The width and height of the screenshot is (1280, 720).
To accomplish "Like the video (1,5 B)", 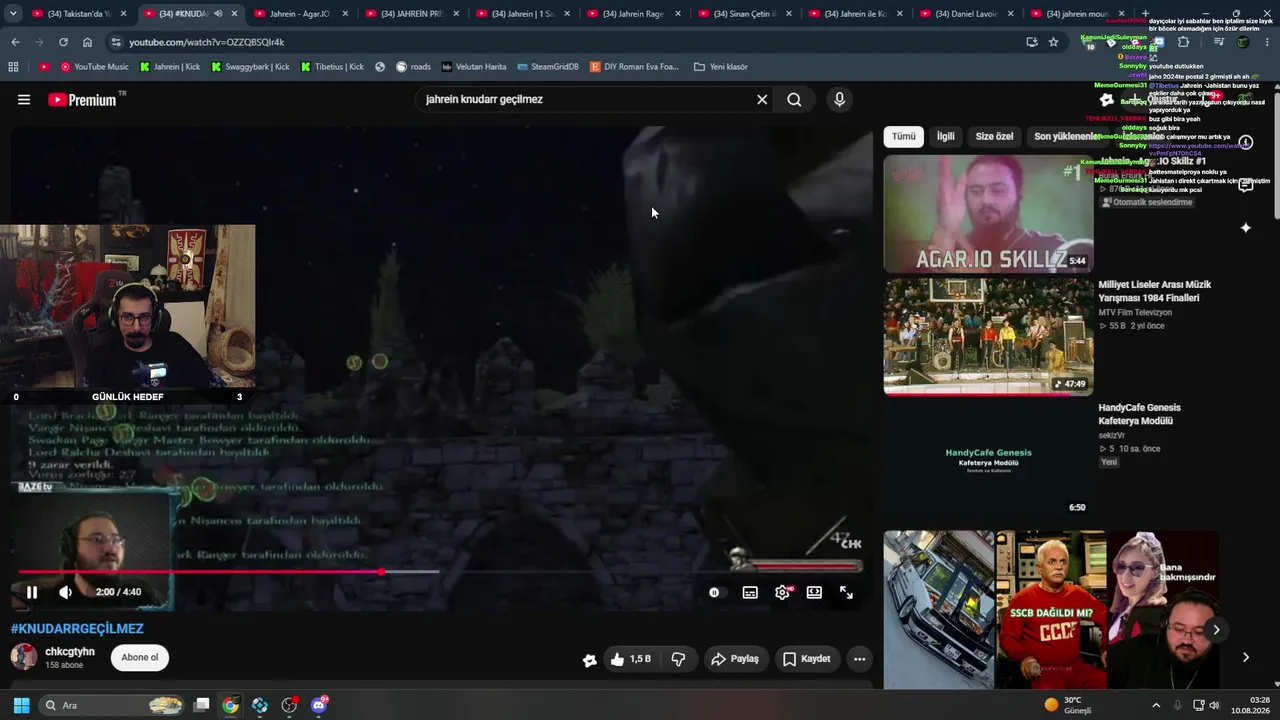I will (x=630, y=659).
